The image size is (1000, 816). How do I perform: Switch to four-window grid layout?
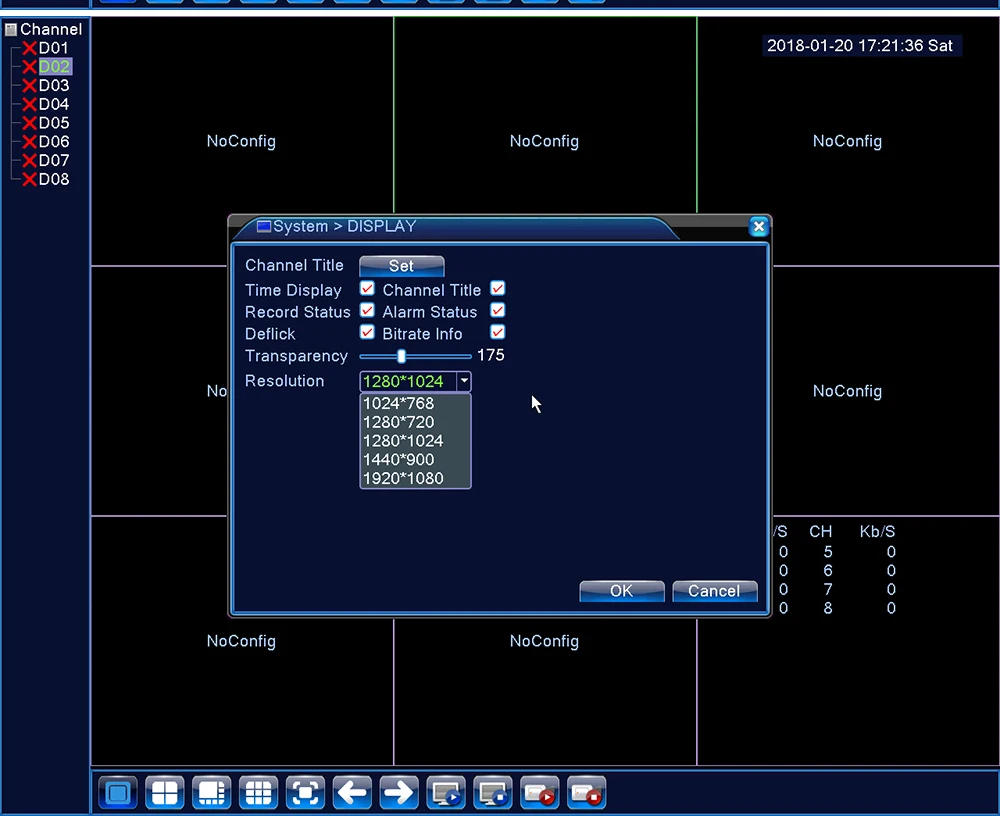point(165,793)
